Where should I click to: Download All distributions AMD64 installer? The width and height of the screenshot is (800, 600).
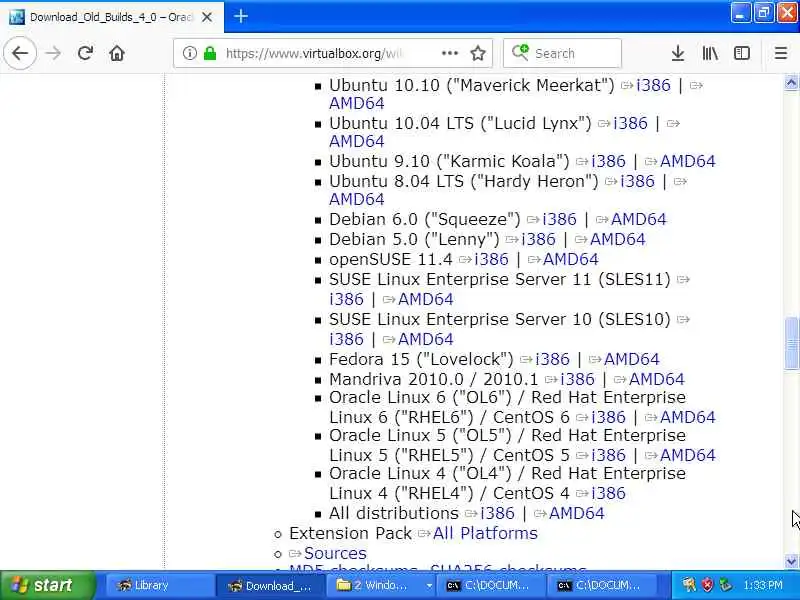click(577, 513)
